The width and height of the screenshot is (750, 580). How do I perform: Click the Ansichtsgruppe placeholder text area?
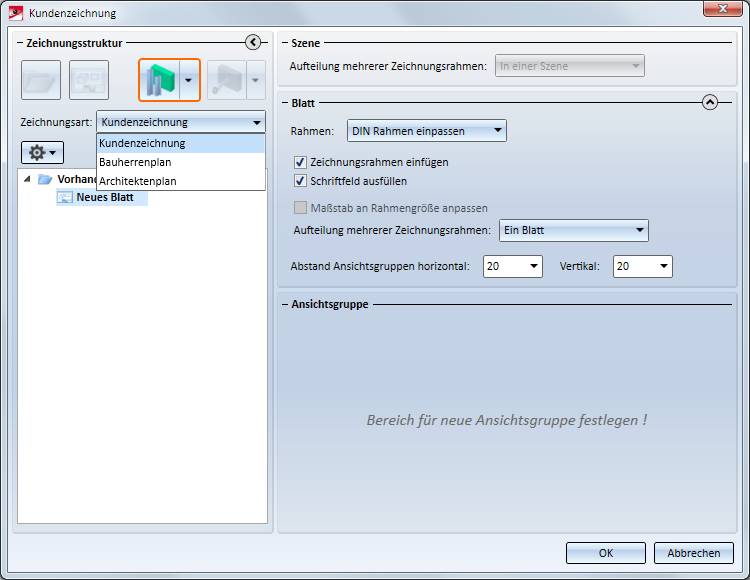click(x=507, y=420)
